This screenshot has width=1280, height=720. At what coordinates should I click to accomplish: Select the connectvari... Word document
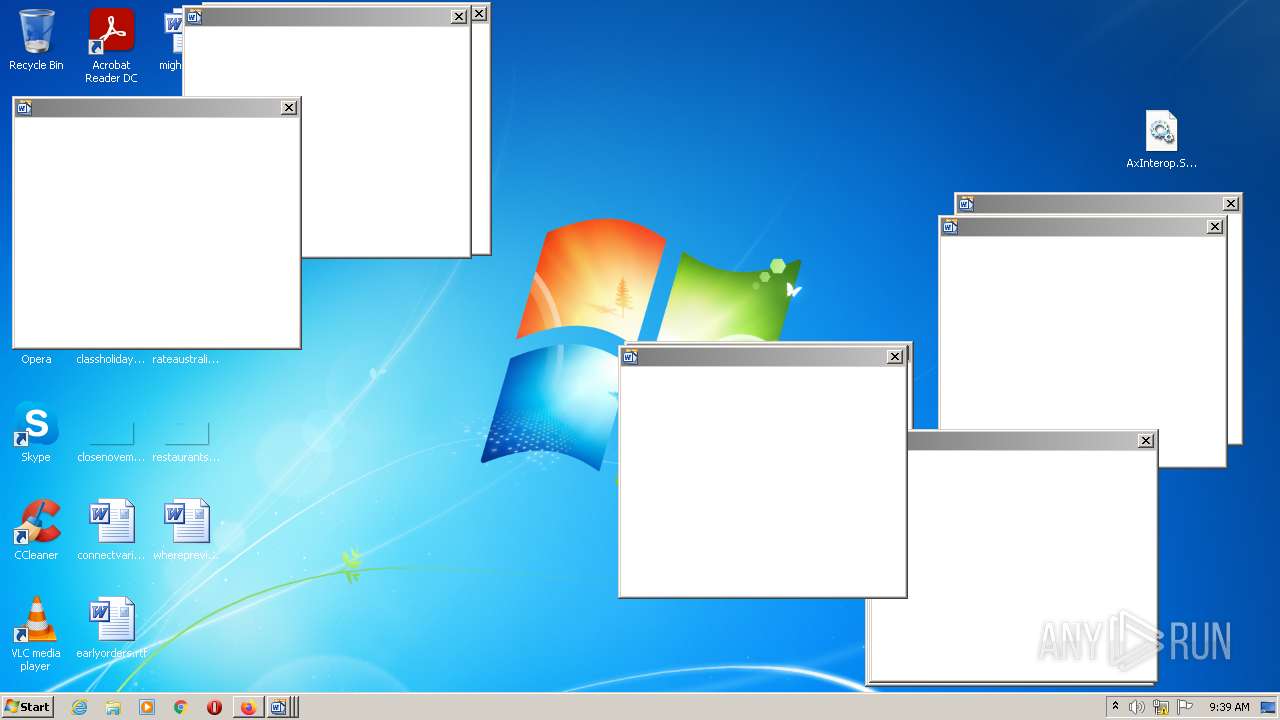point(111,530)
